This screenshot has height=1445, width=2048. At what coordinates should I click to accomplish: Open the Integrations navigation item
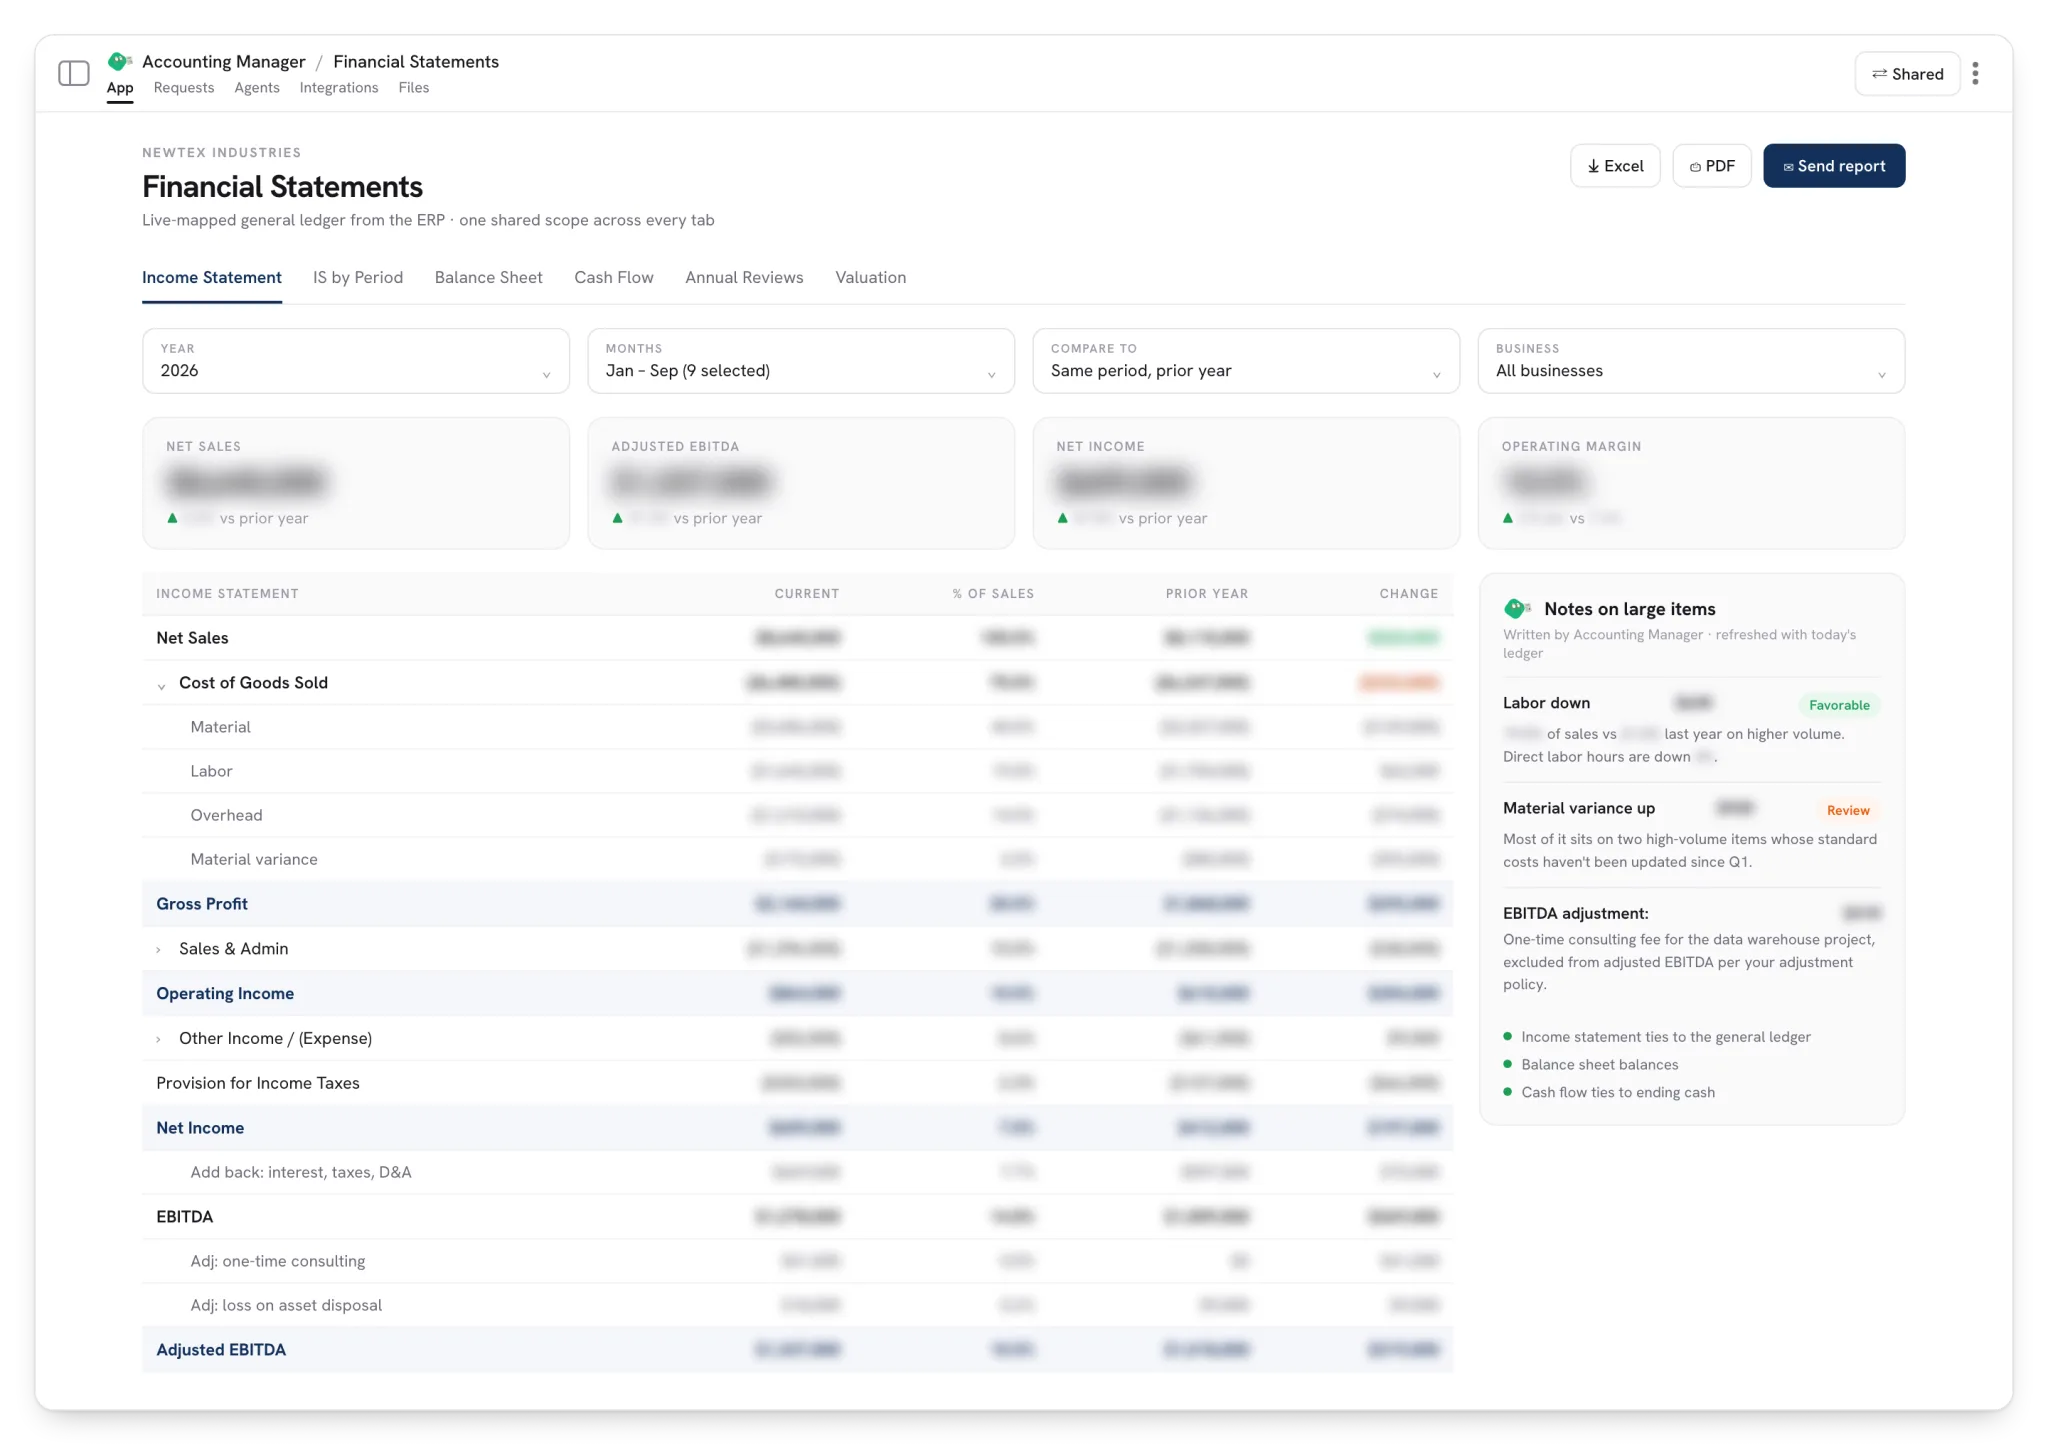tap(339, 88)
